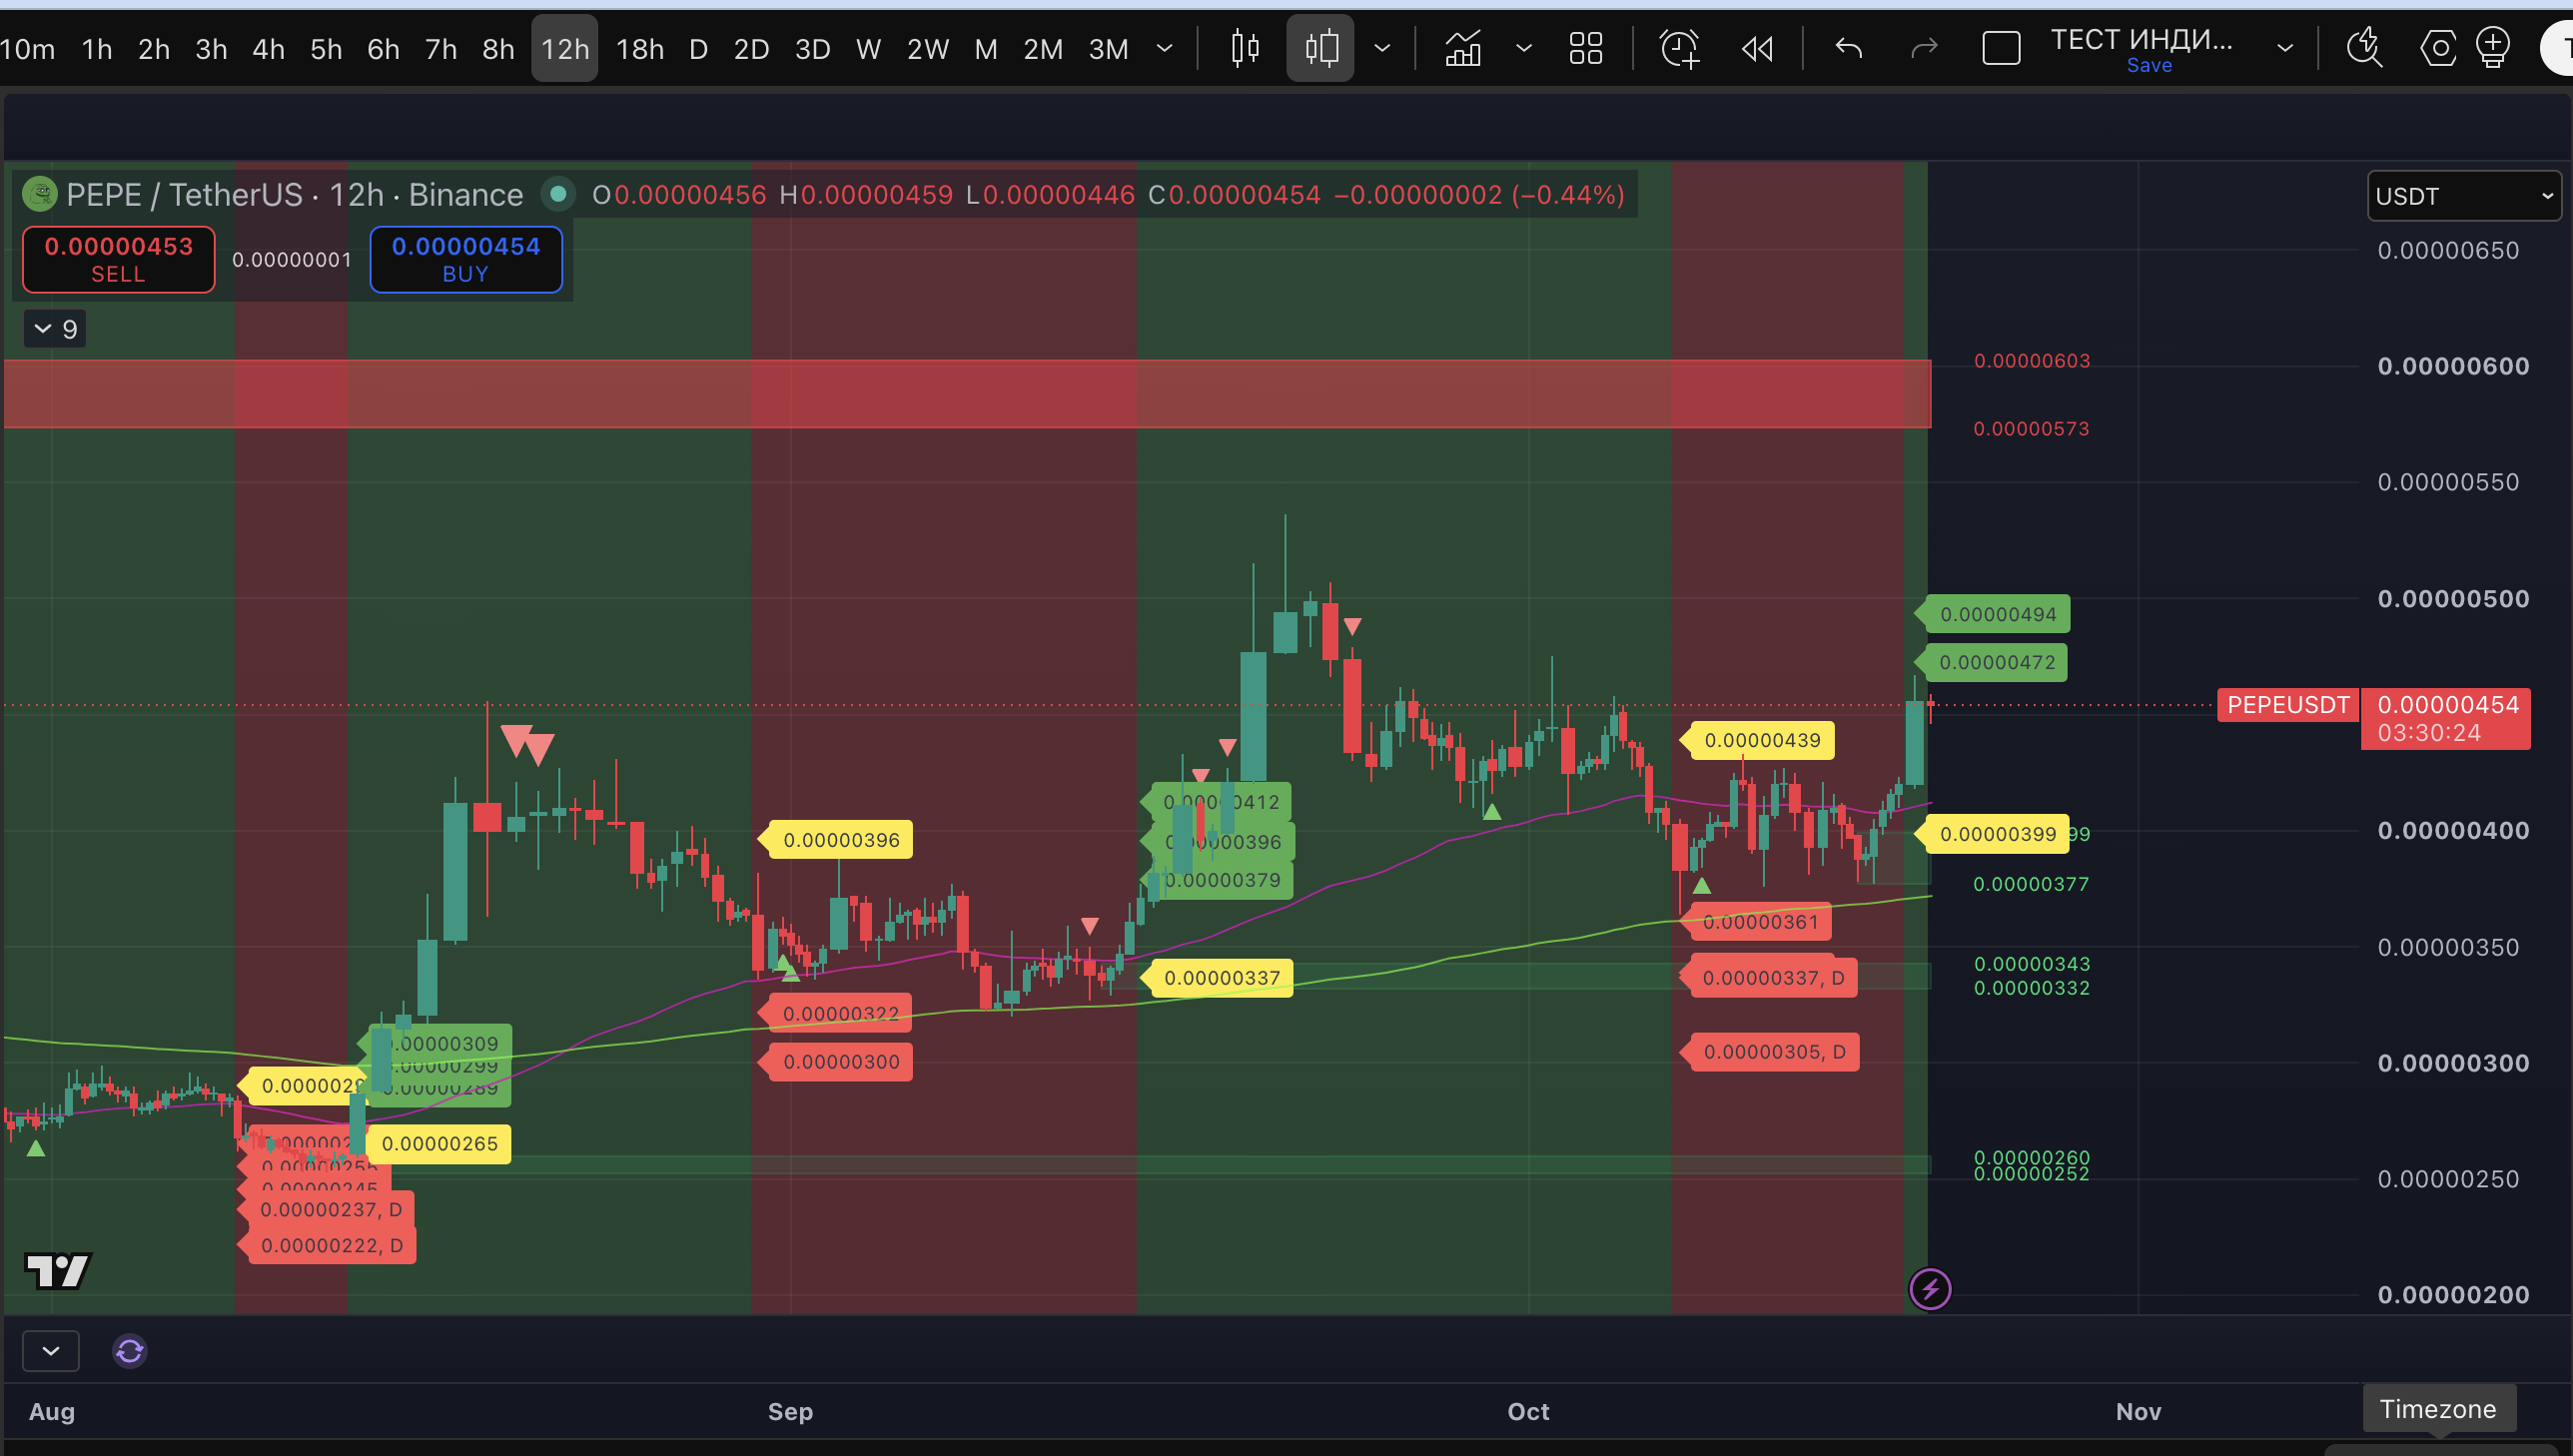Viewport: 2573px width, 1456px height.
Task: Open the chart type dropdown arrow
Action: 1382,48
